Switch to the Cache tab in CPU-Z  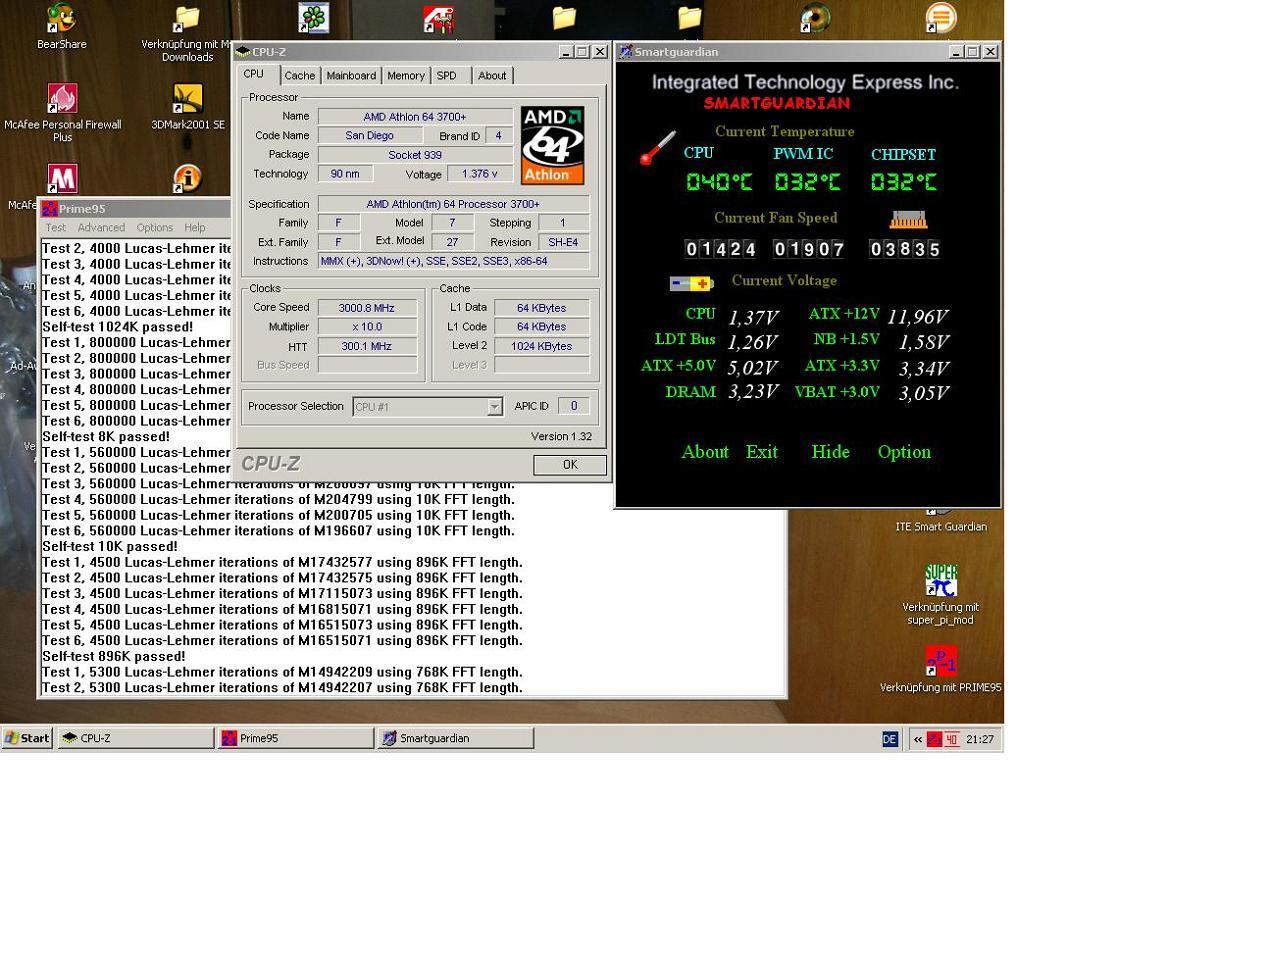click(299, 76)
